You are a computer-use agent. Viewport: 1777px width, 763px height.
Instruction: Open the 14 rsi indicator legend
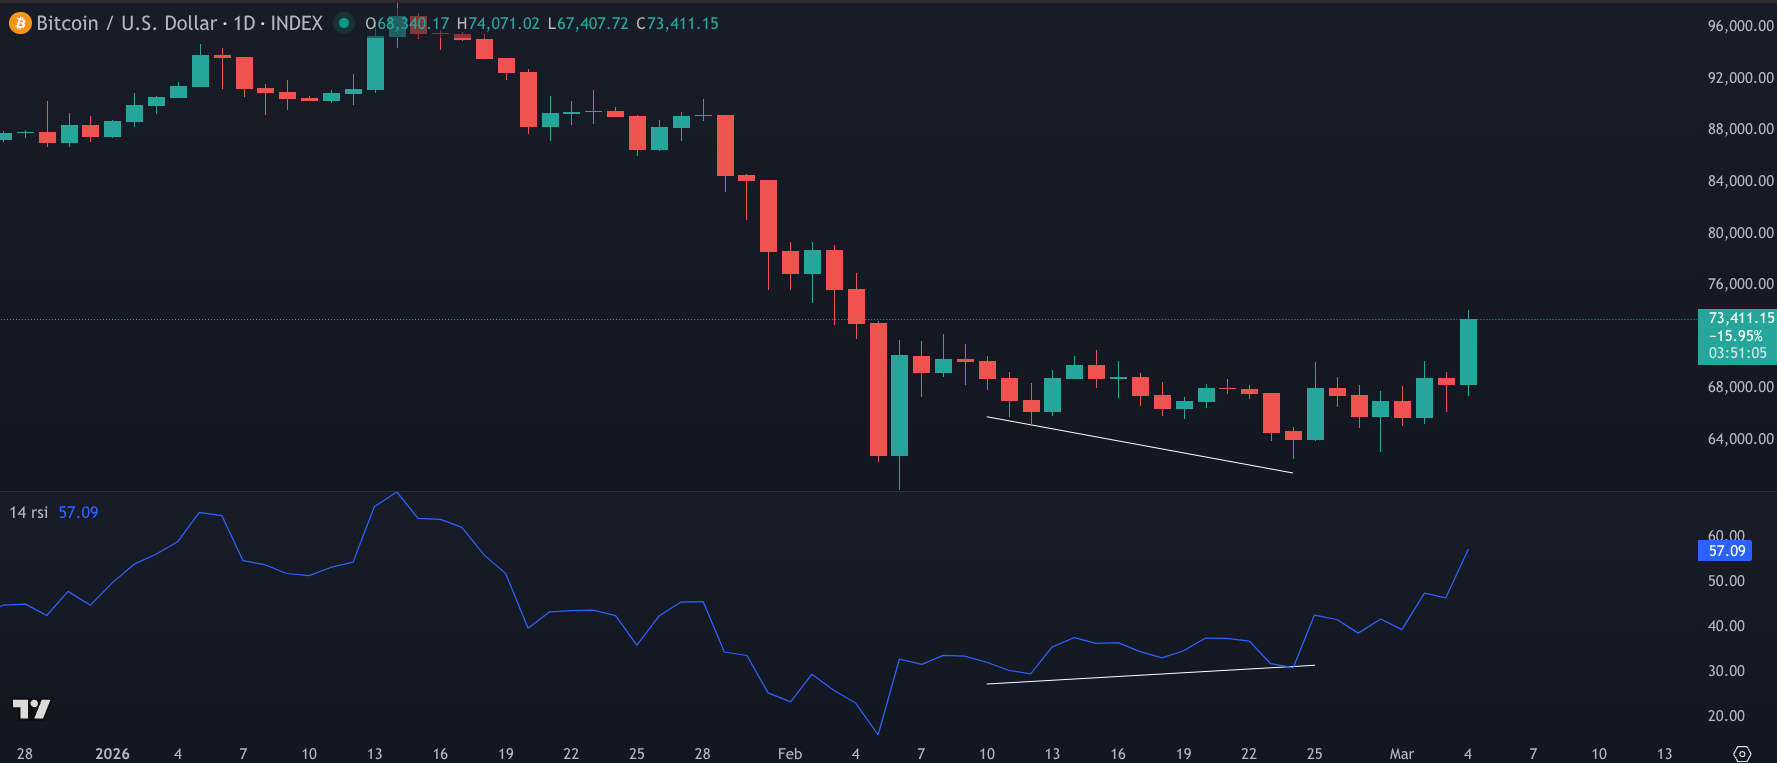click(29, 512)
